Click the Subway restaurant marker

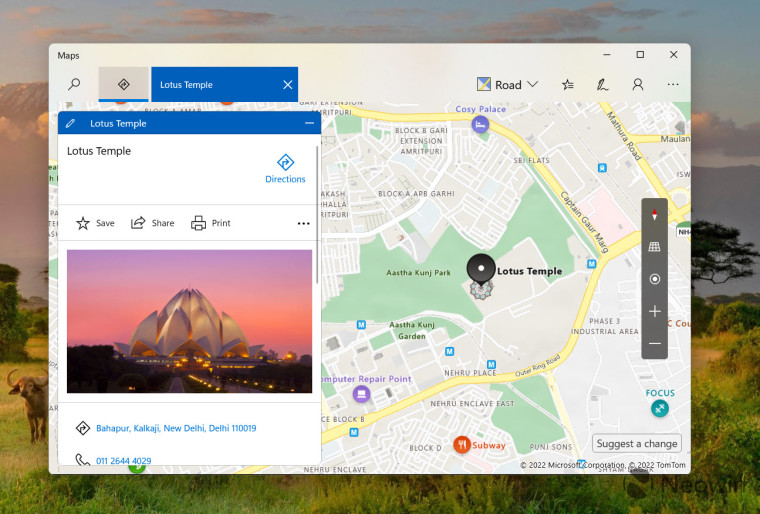coord(462,445)
